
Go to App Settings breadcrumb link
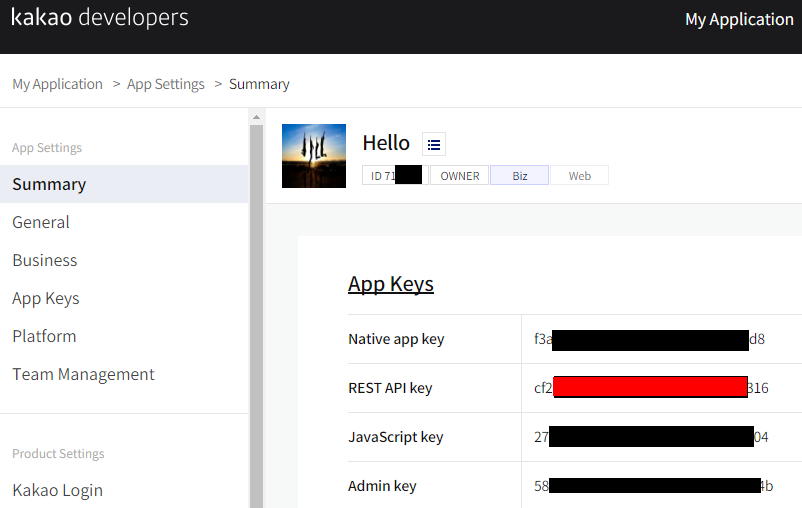[166, 84]
